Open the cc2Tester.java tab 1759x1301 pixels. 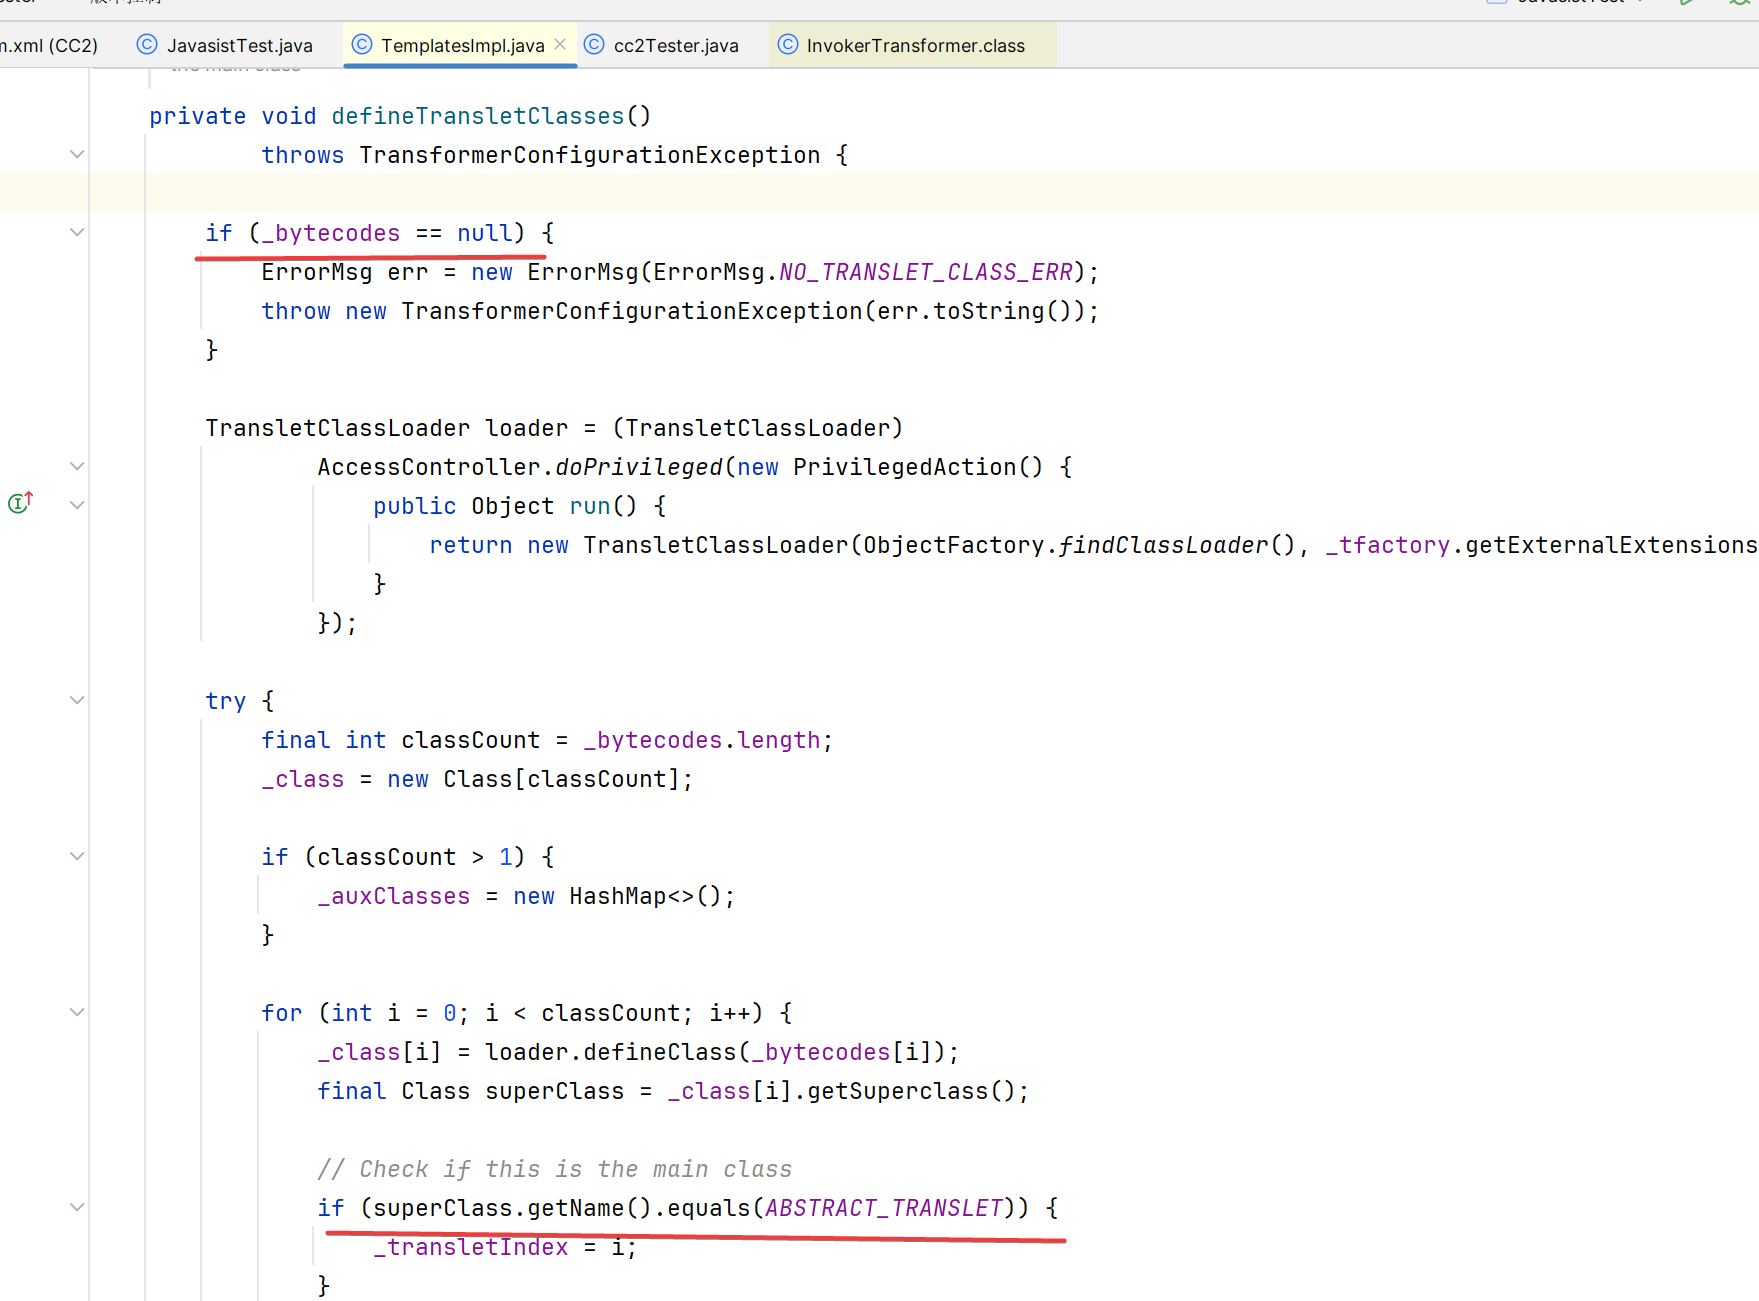click(x=675, y=46)
